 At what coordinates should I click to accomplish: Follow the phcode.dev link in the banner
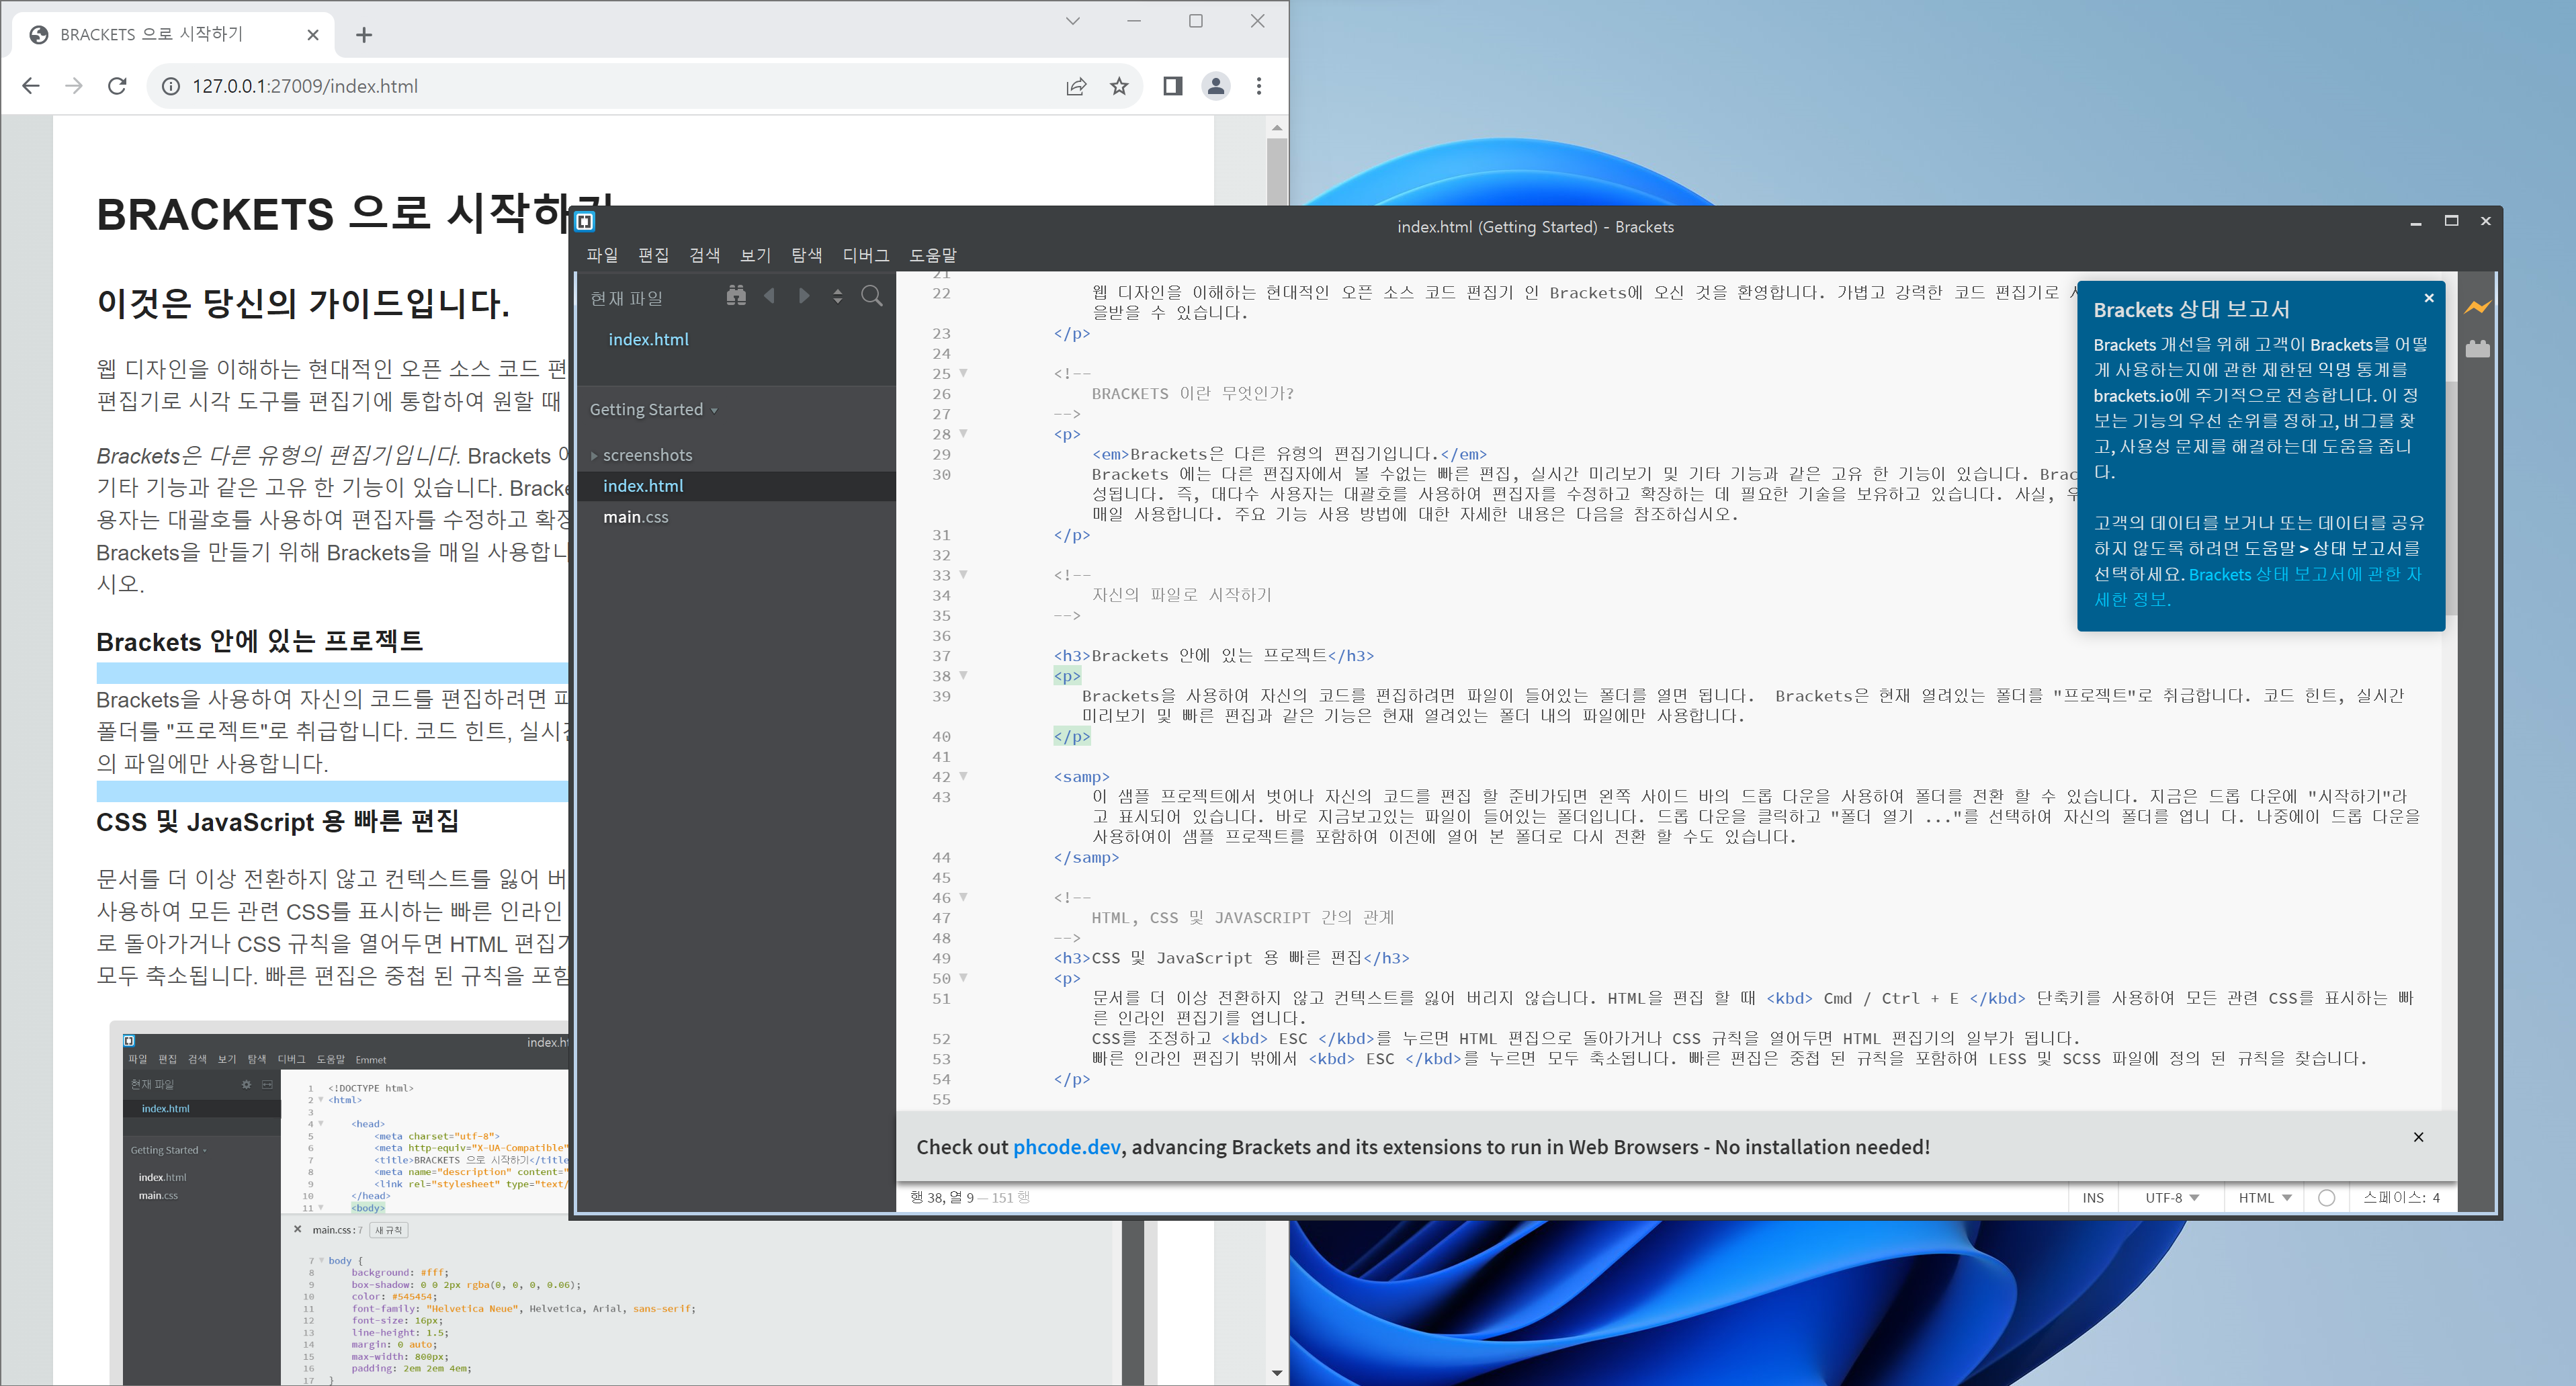pos(1066,1147)
